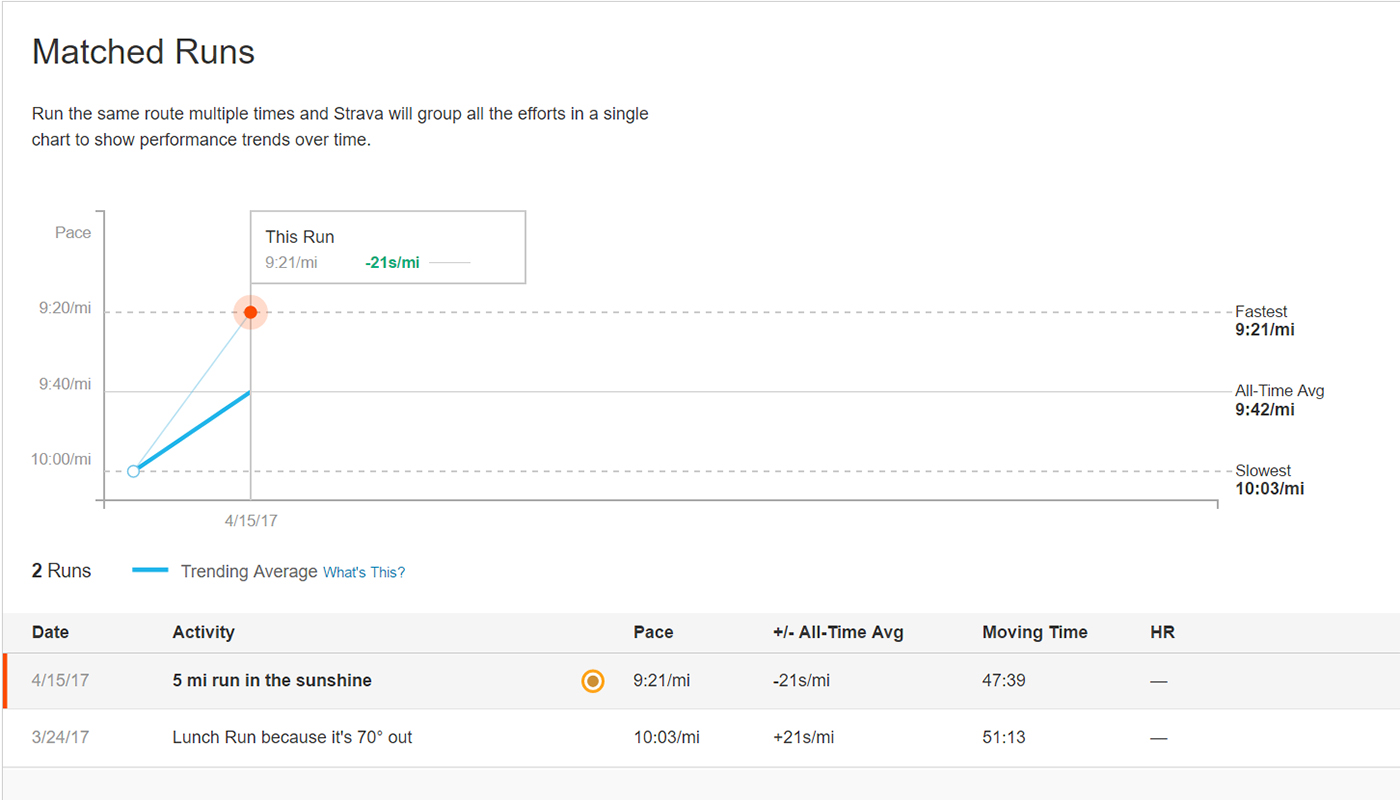Click the 9:21/mi pace table cell
Image resolution: width=1400 pixels, height=800 pixels.
(x=662, y=680)
